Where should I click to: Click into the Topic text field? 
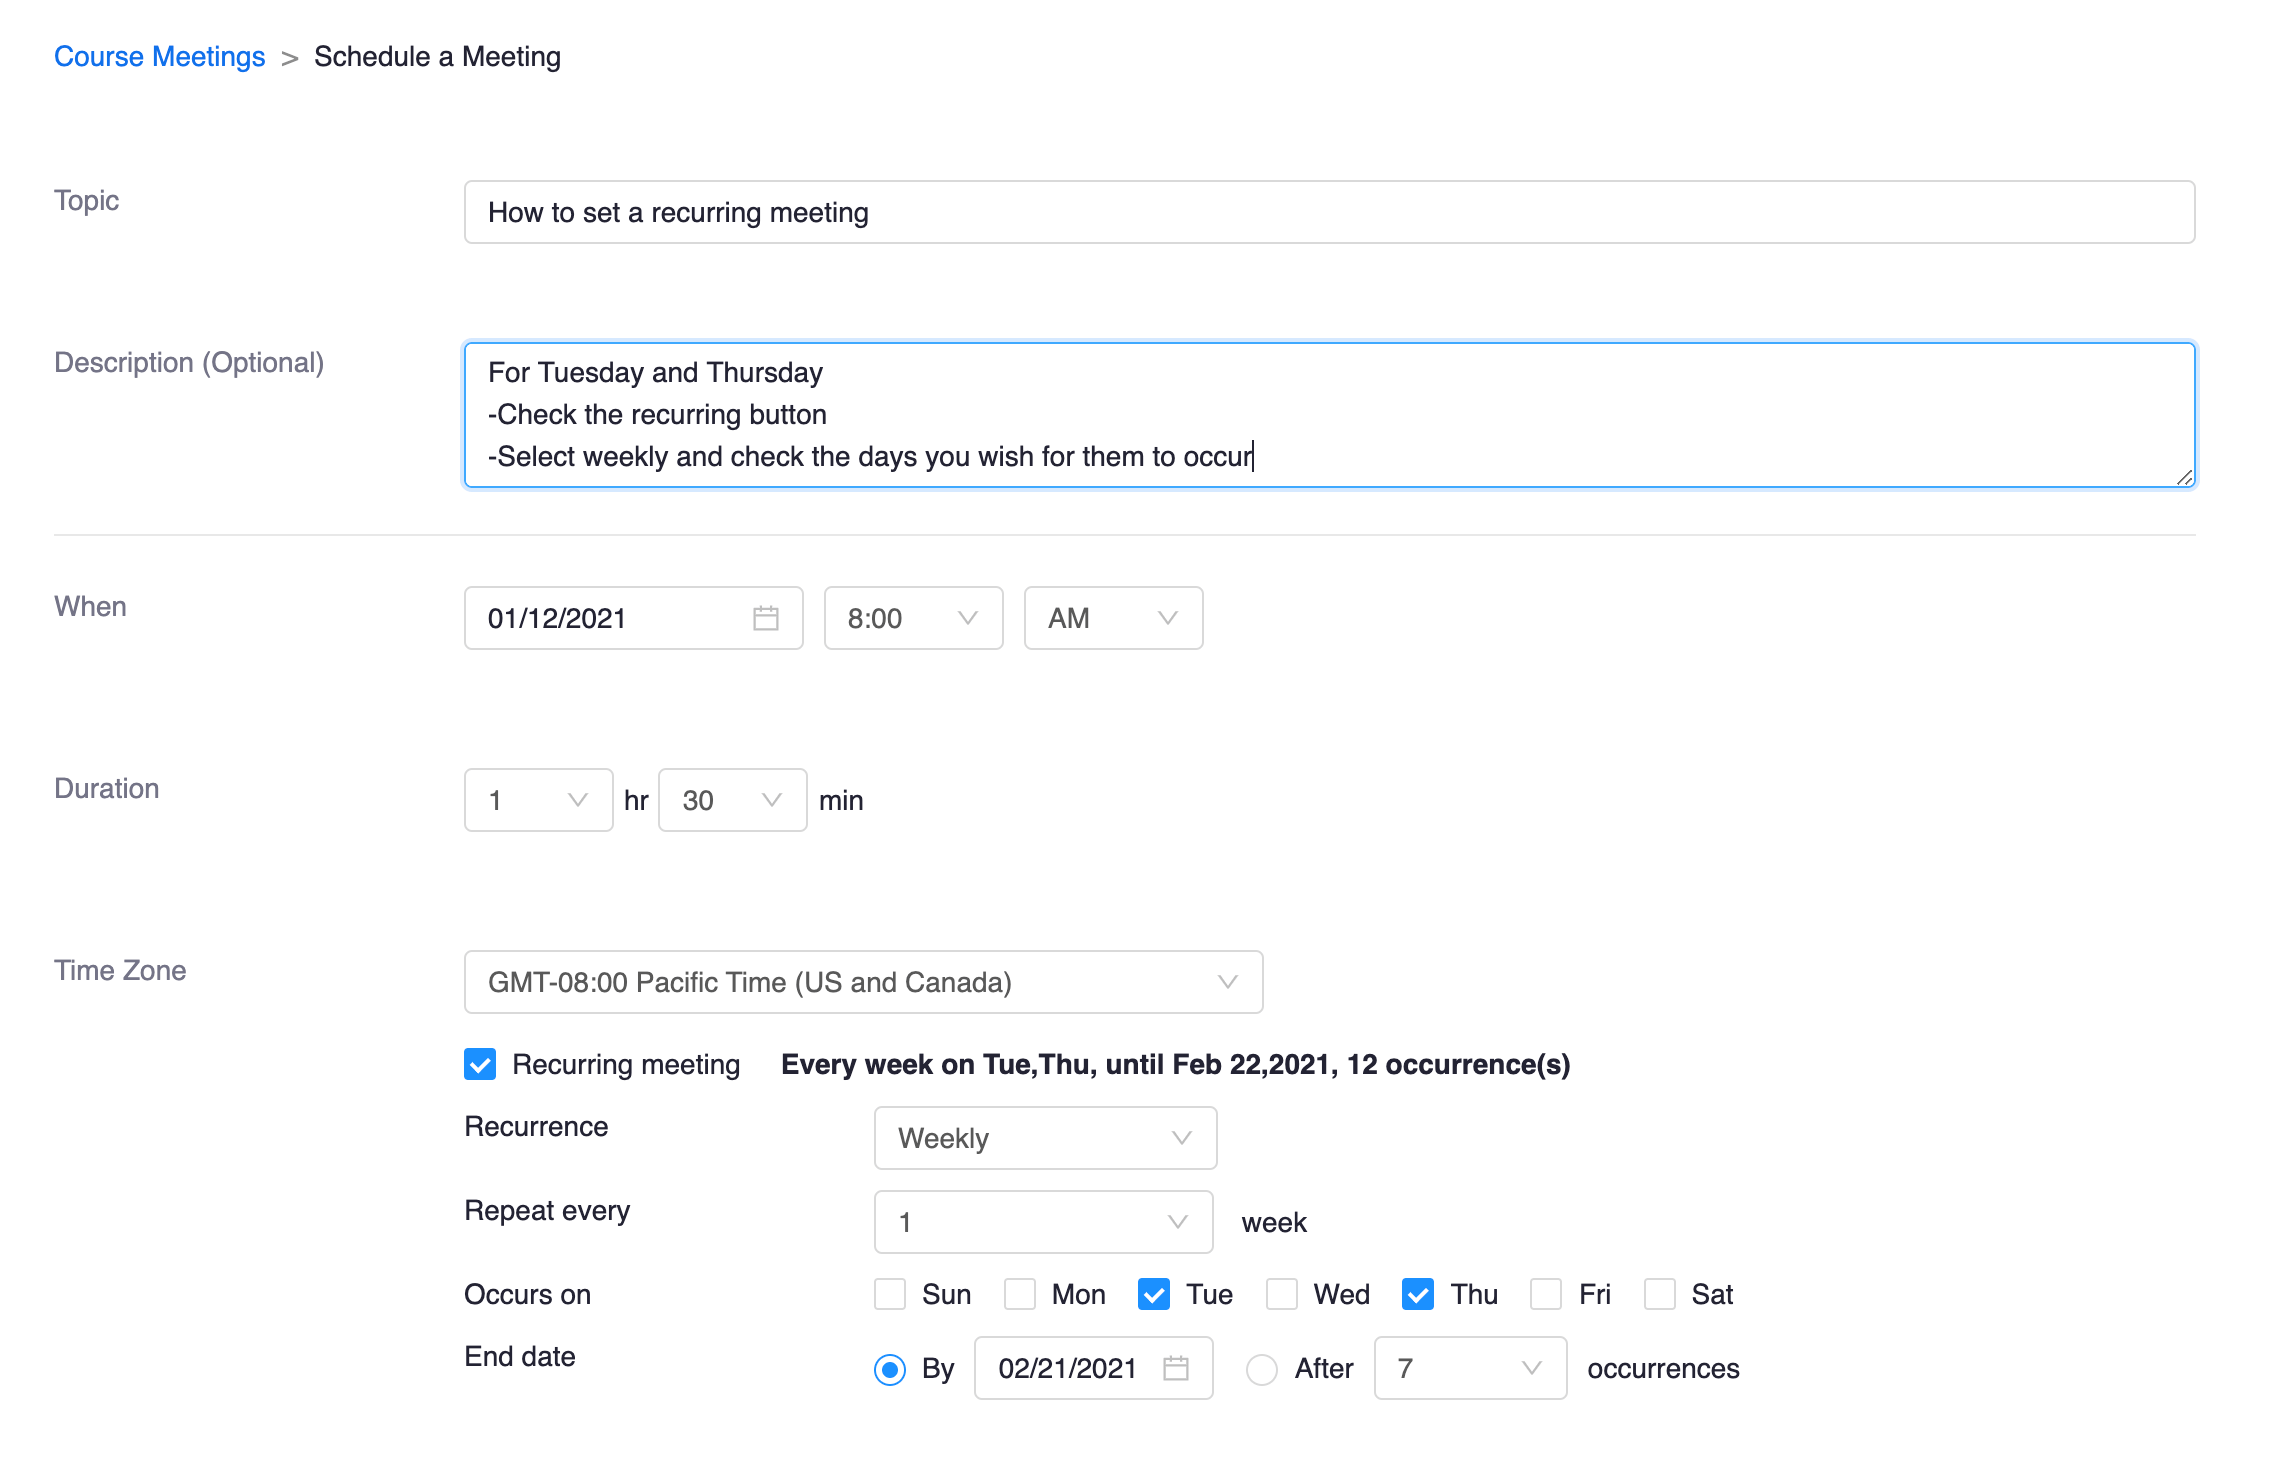click(x=1328, y=212)
